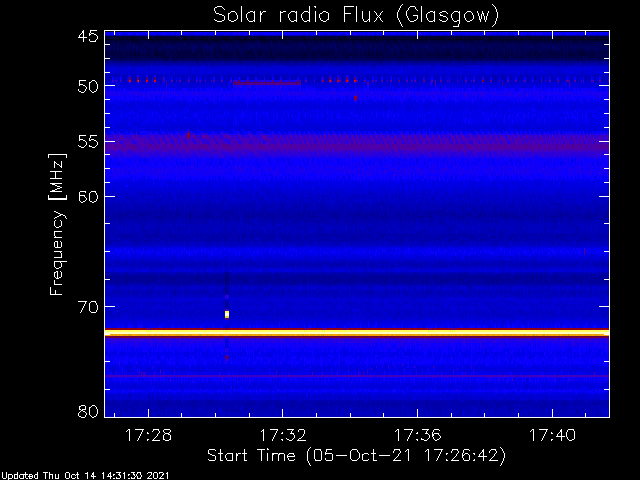Click the 55 frequency axis label
640x480 pixels.
point(88,142)
